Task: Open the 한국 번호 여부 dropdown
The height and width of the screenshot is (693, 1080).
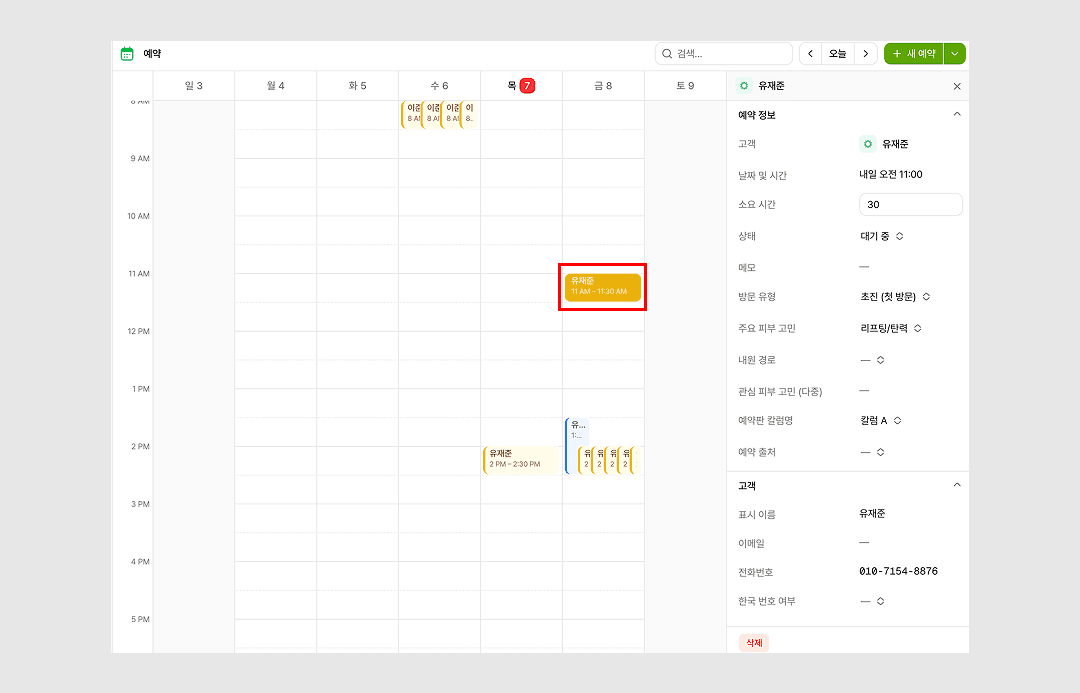Action: [872, 601]
